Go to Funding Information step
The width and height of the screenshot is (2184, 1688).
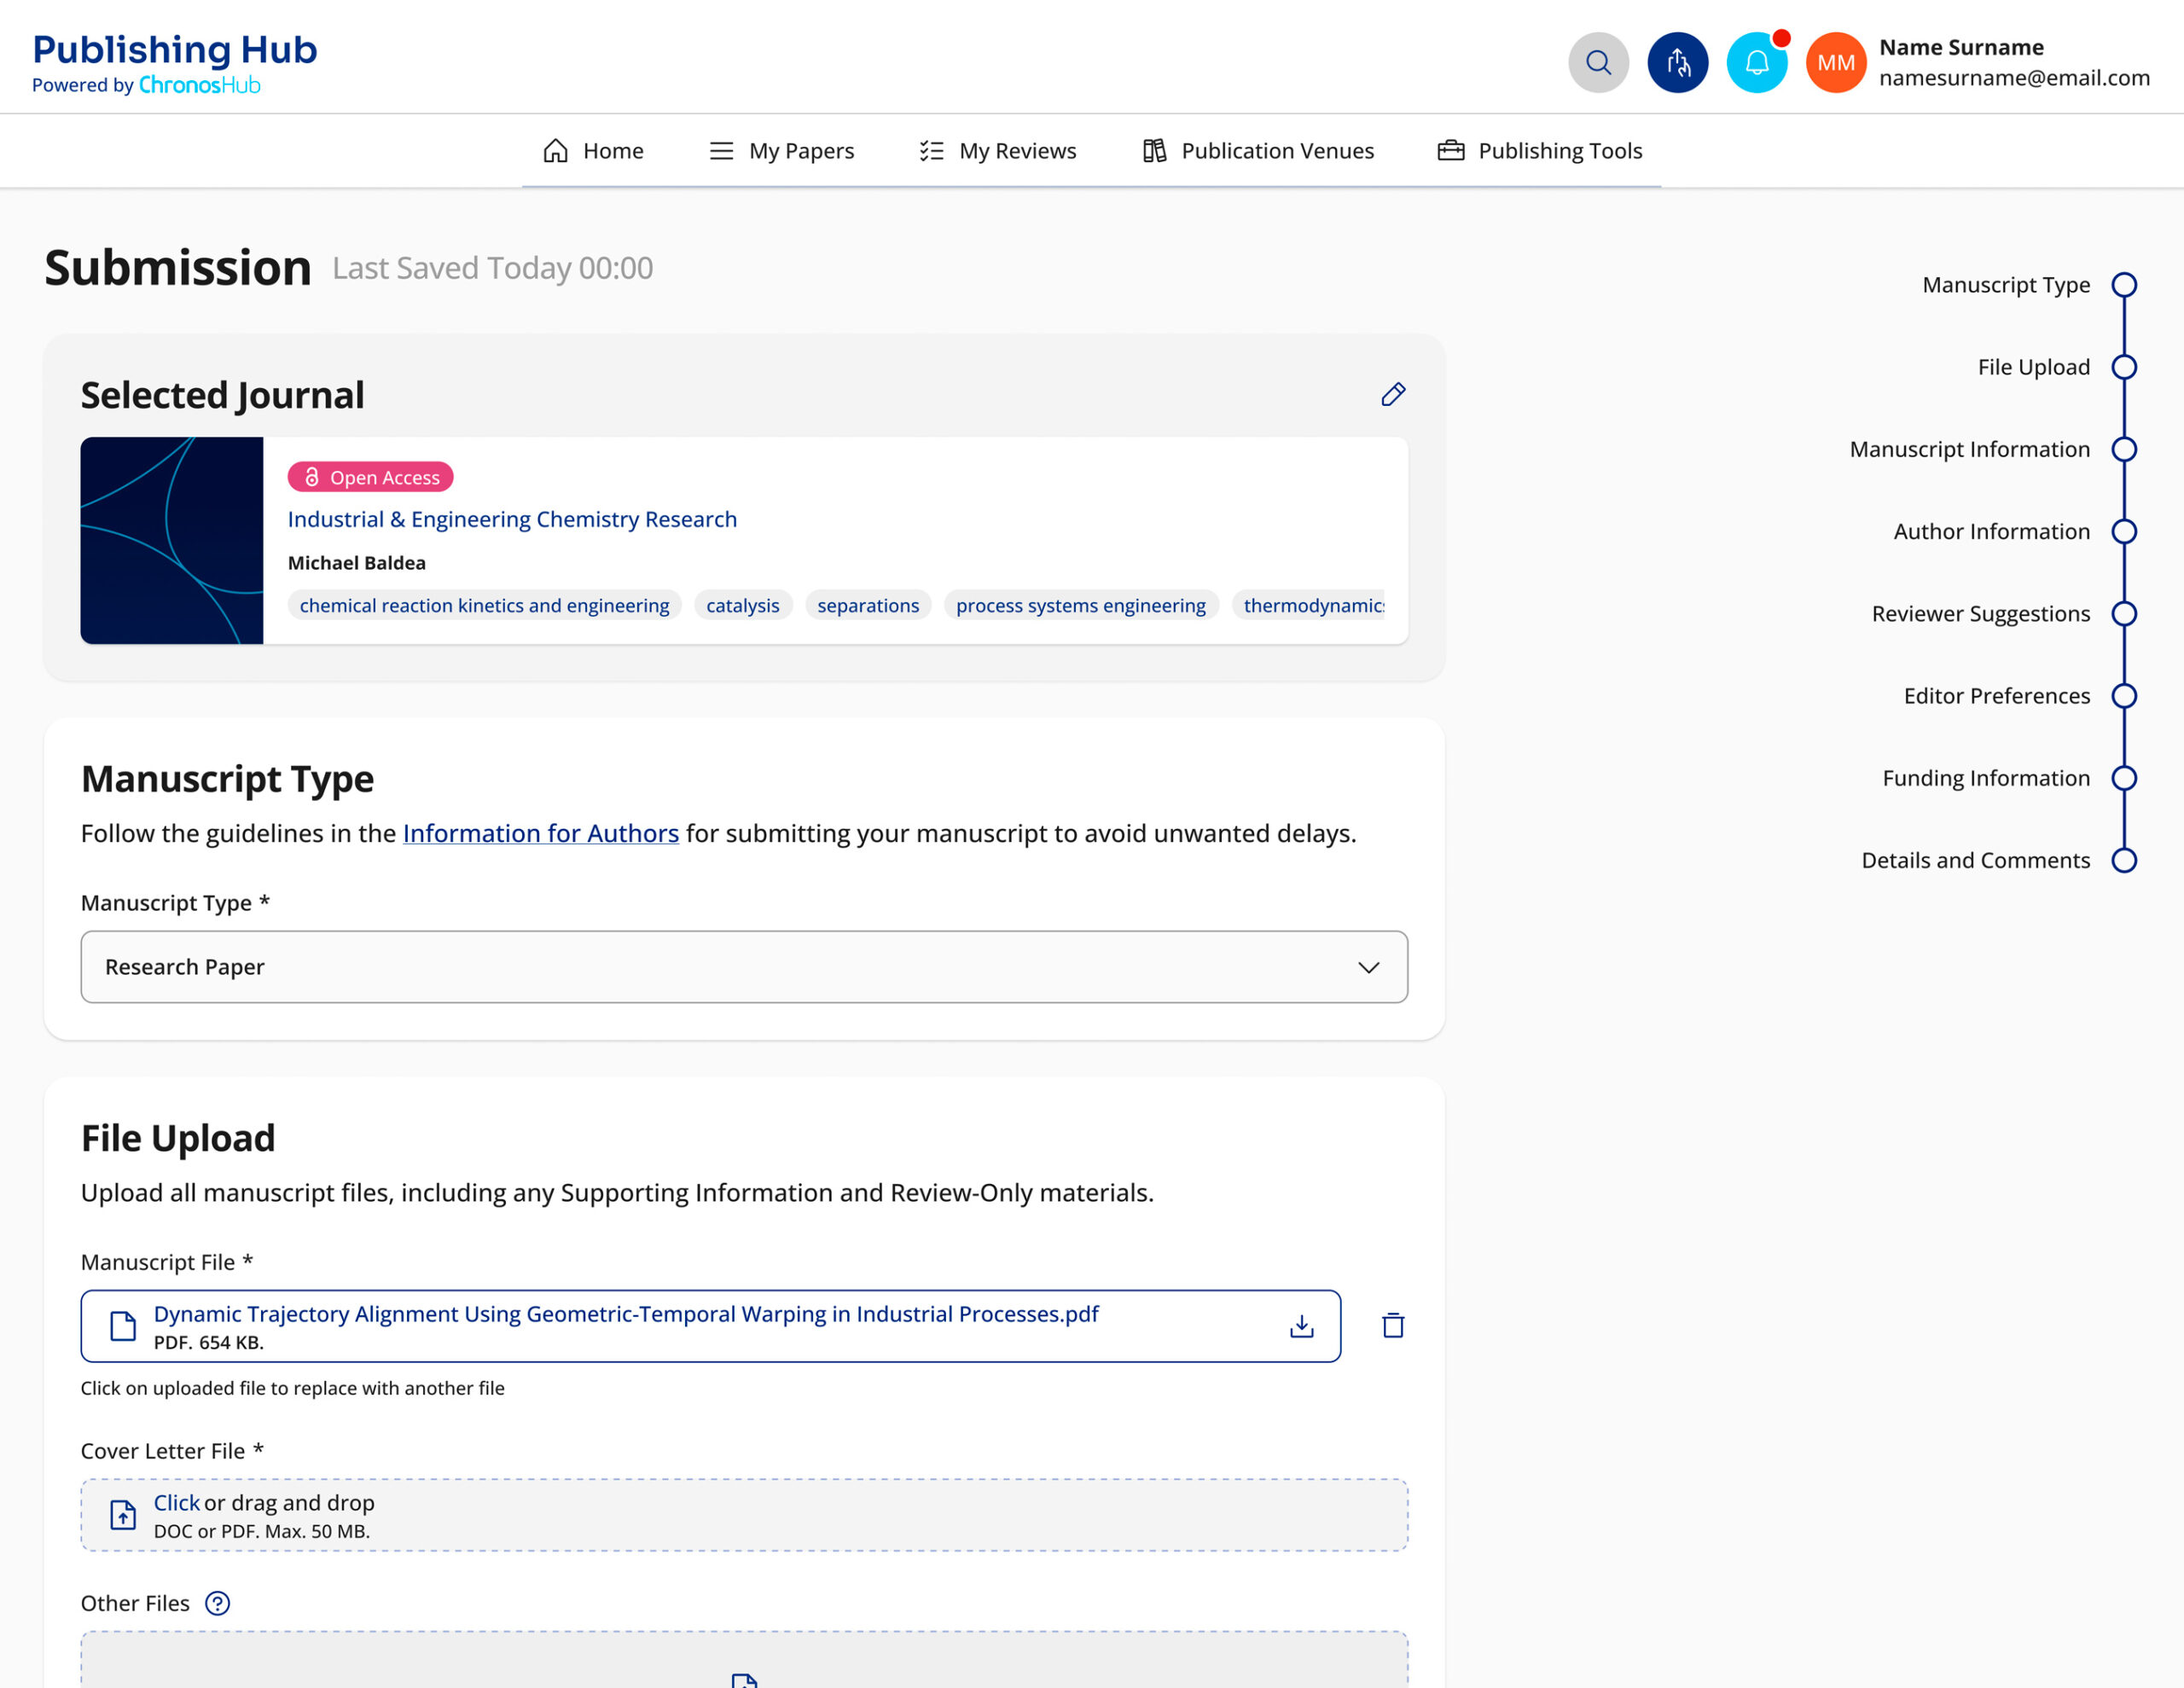click(x=2124, y=778)
